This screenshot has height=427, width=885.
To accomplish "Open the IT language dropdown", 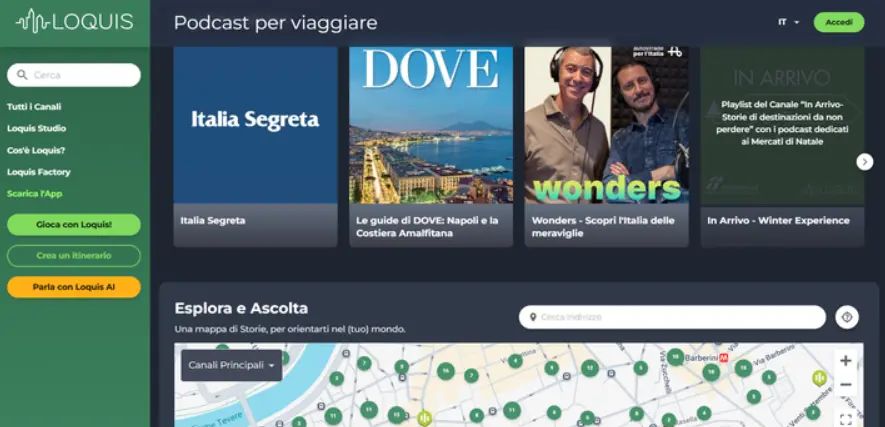I will (x=788, y=22).
